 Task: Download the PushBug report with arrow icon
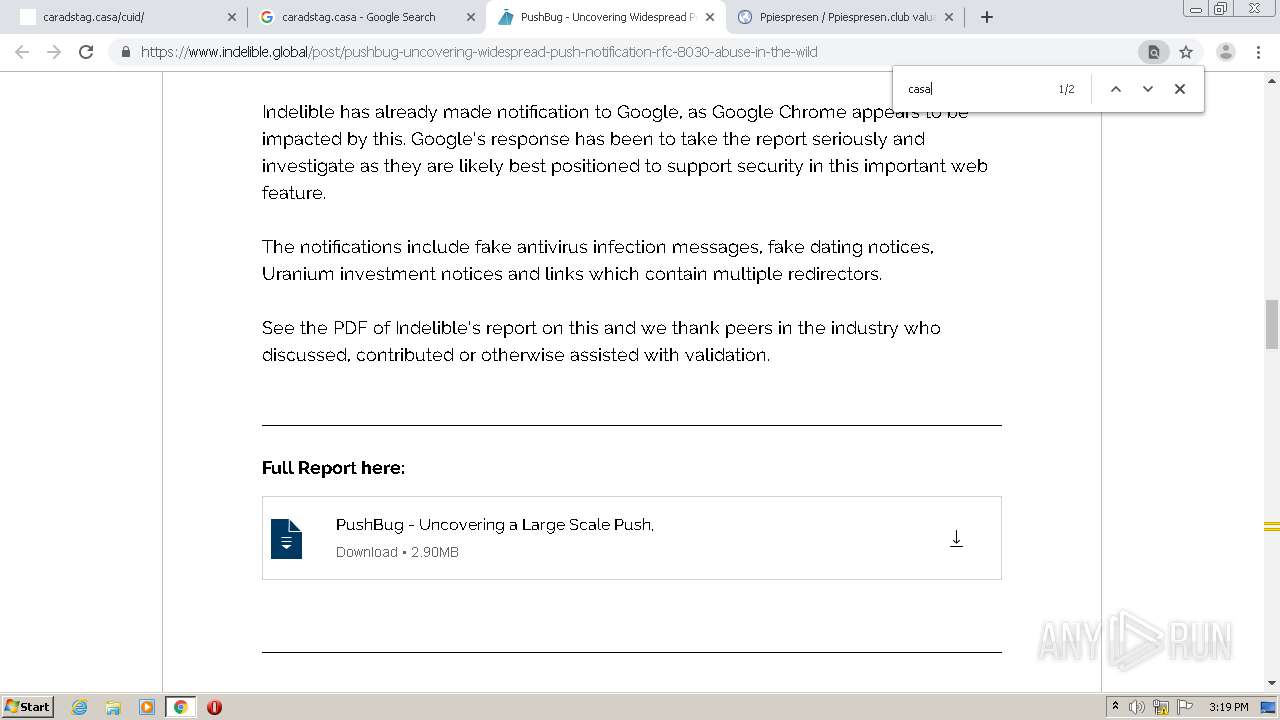(956, 538)
